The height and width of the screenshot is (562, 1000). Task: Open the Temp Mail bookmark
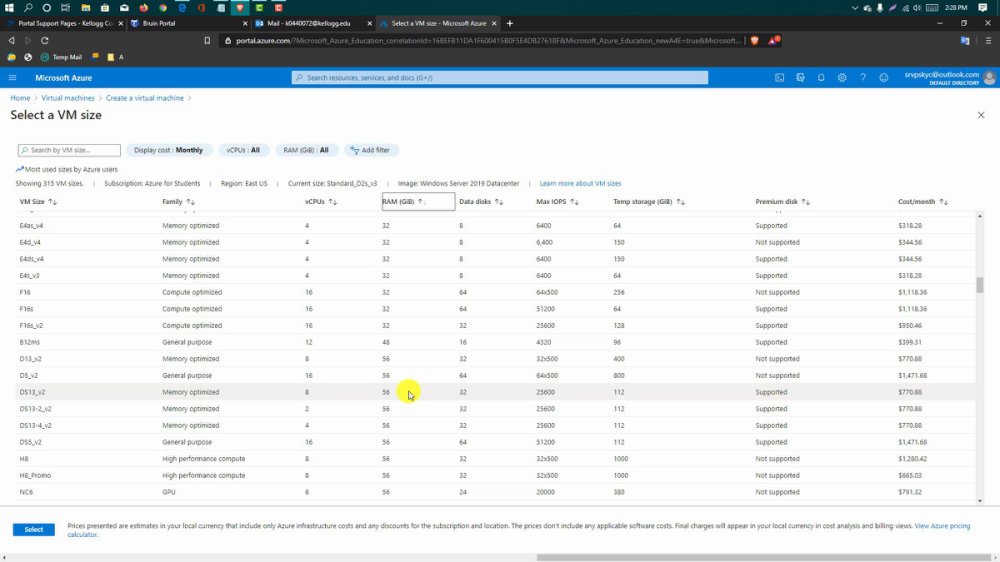point(61,57)
